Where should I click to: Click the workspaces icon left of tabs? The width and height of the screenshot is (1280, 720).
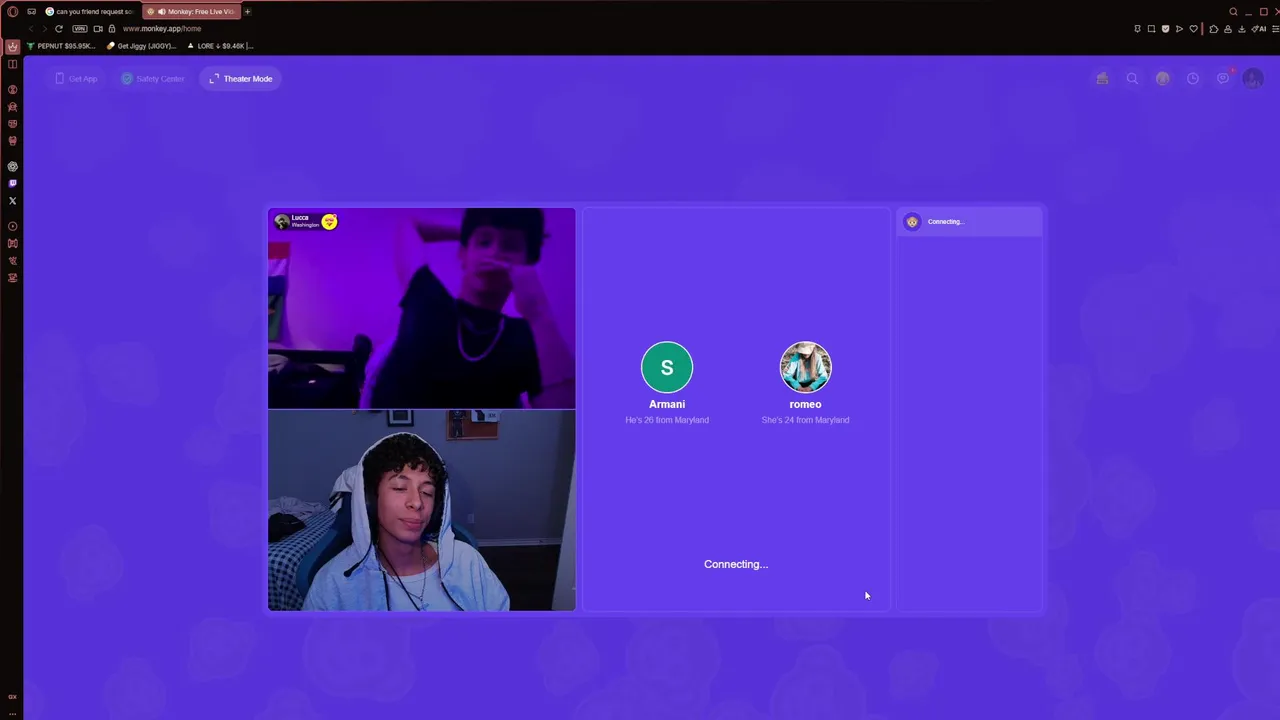[32, 11]
